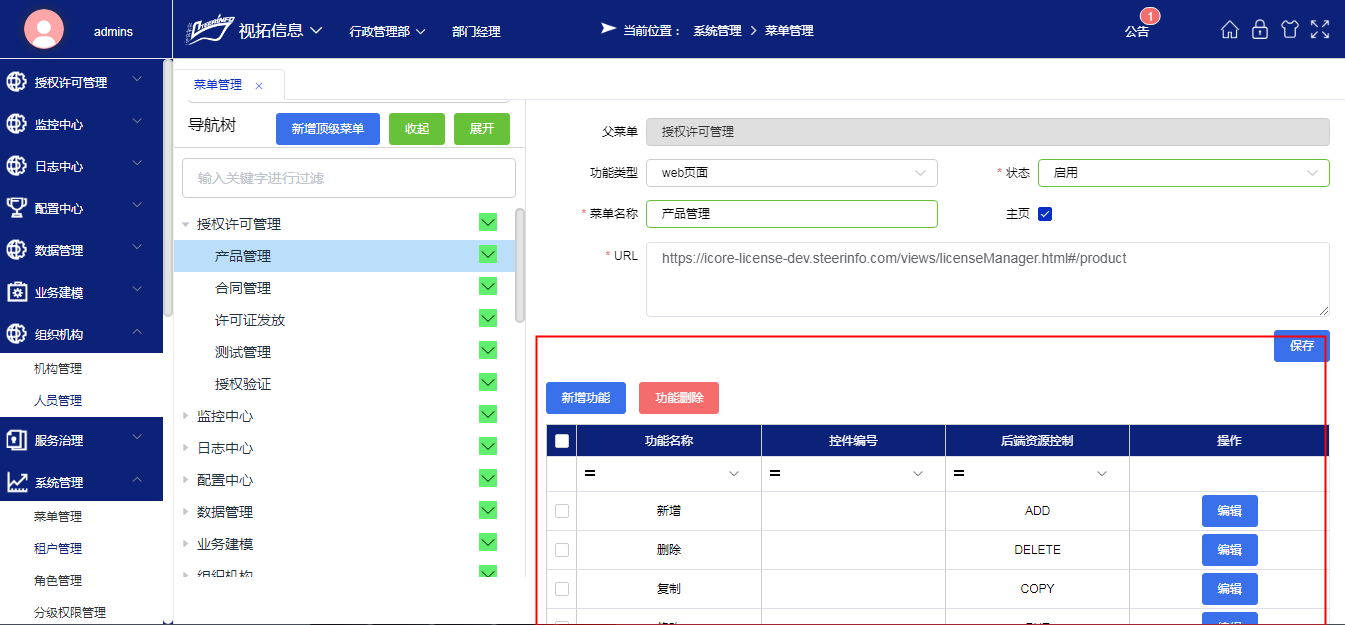Toggle green checkbox for 监控中心 node
The height and width of the screenshot is (625, 1345).
[x=488, y=414]
